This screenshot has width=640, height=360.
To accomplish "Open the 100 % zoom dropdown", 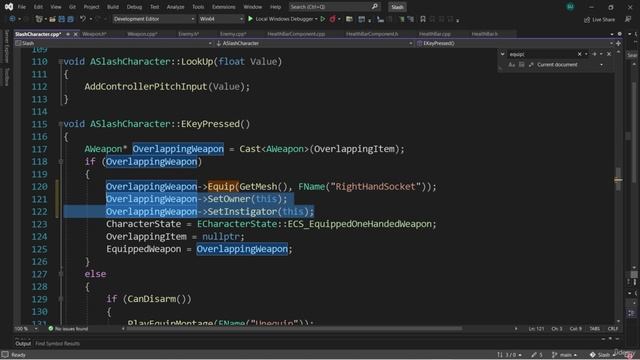I will coord(26,329).
